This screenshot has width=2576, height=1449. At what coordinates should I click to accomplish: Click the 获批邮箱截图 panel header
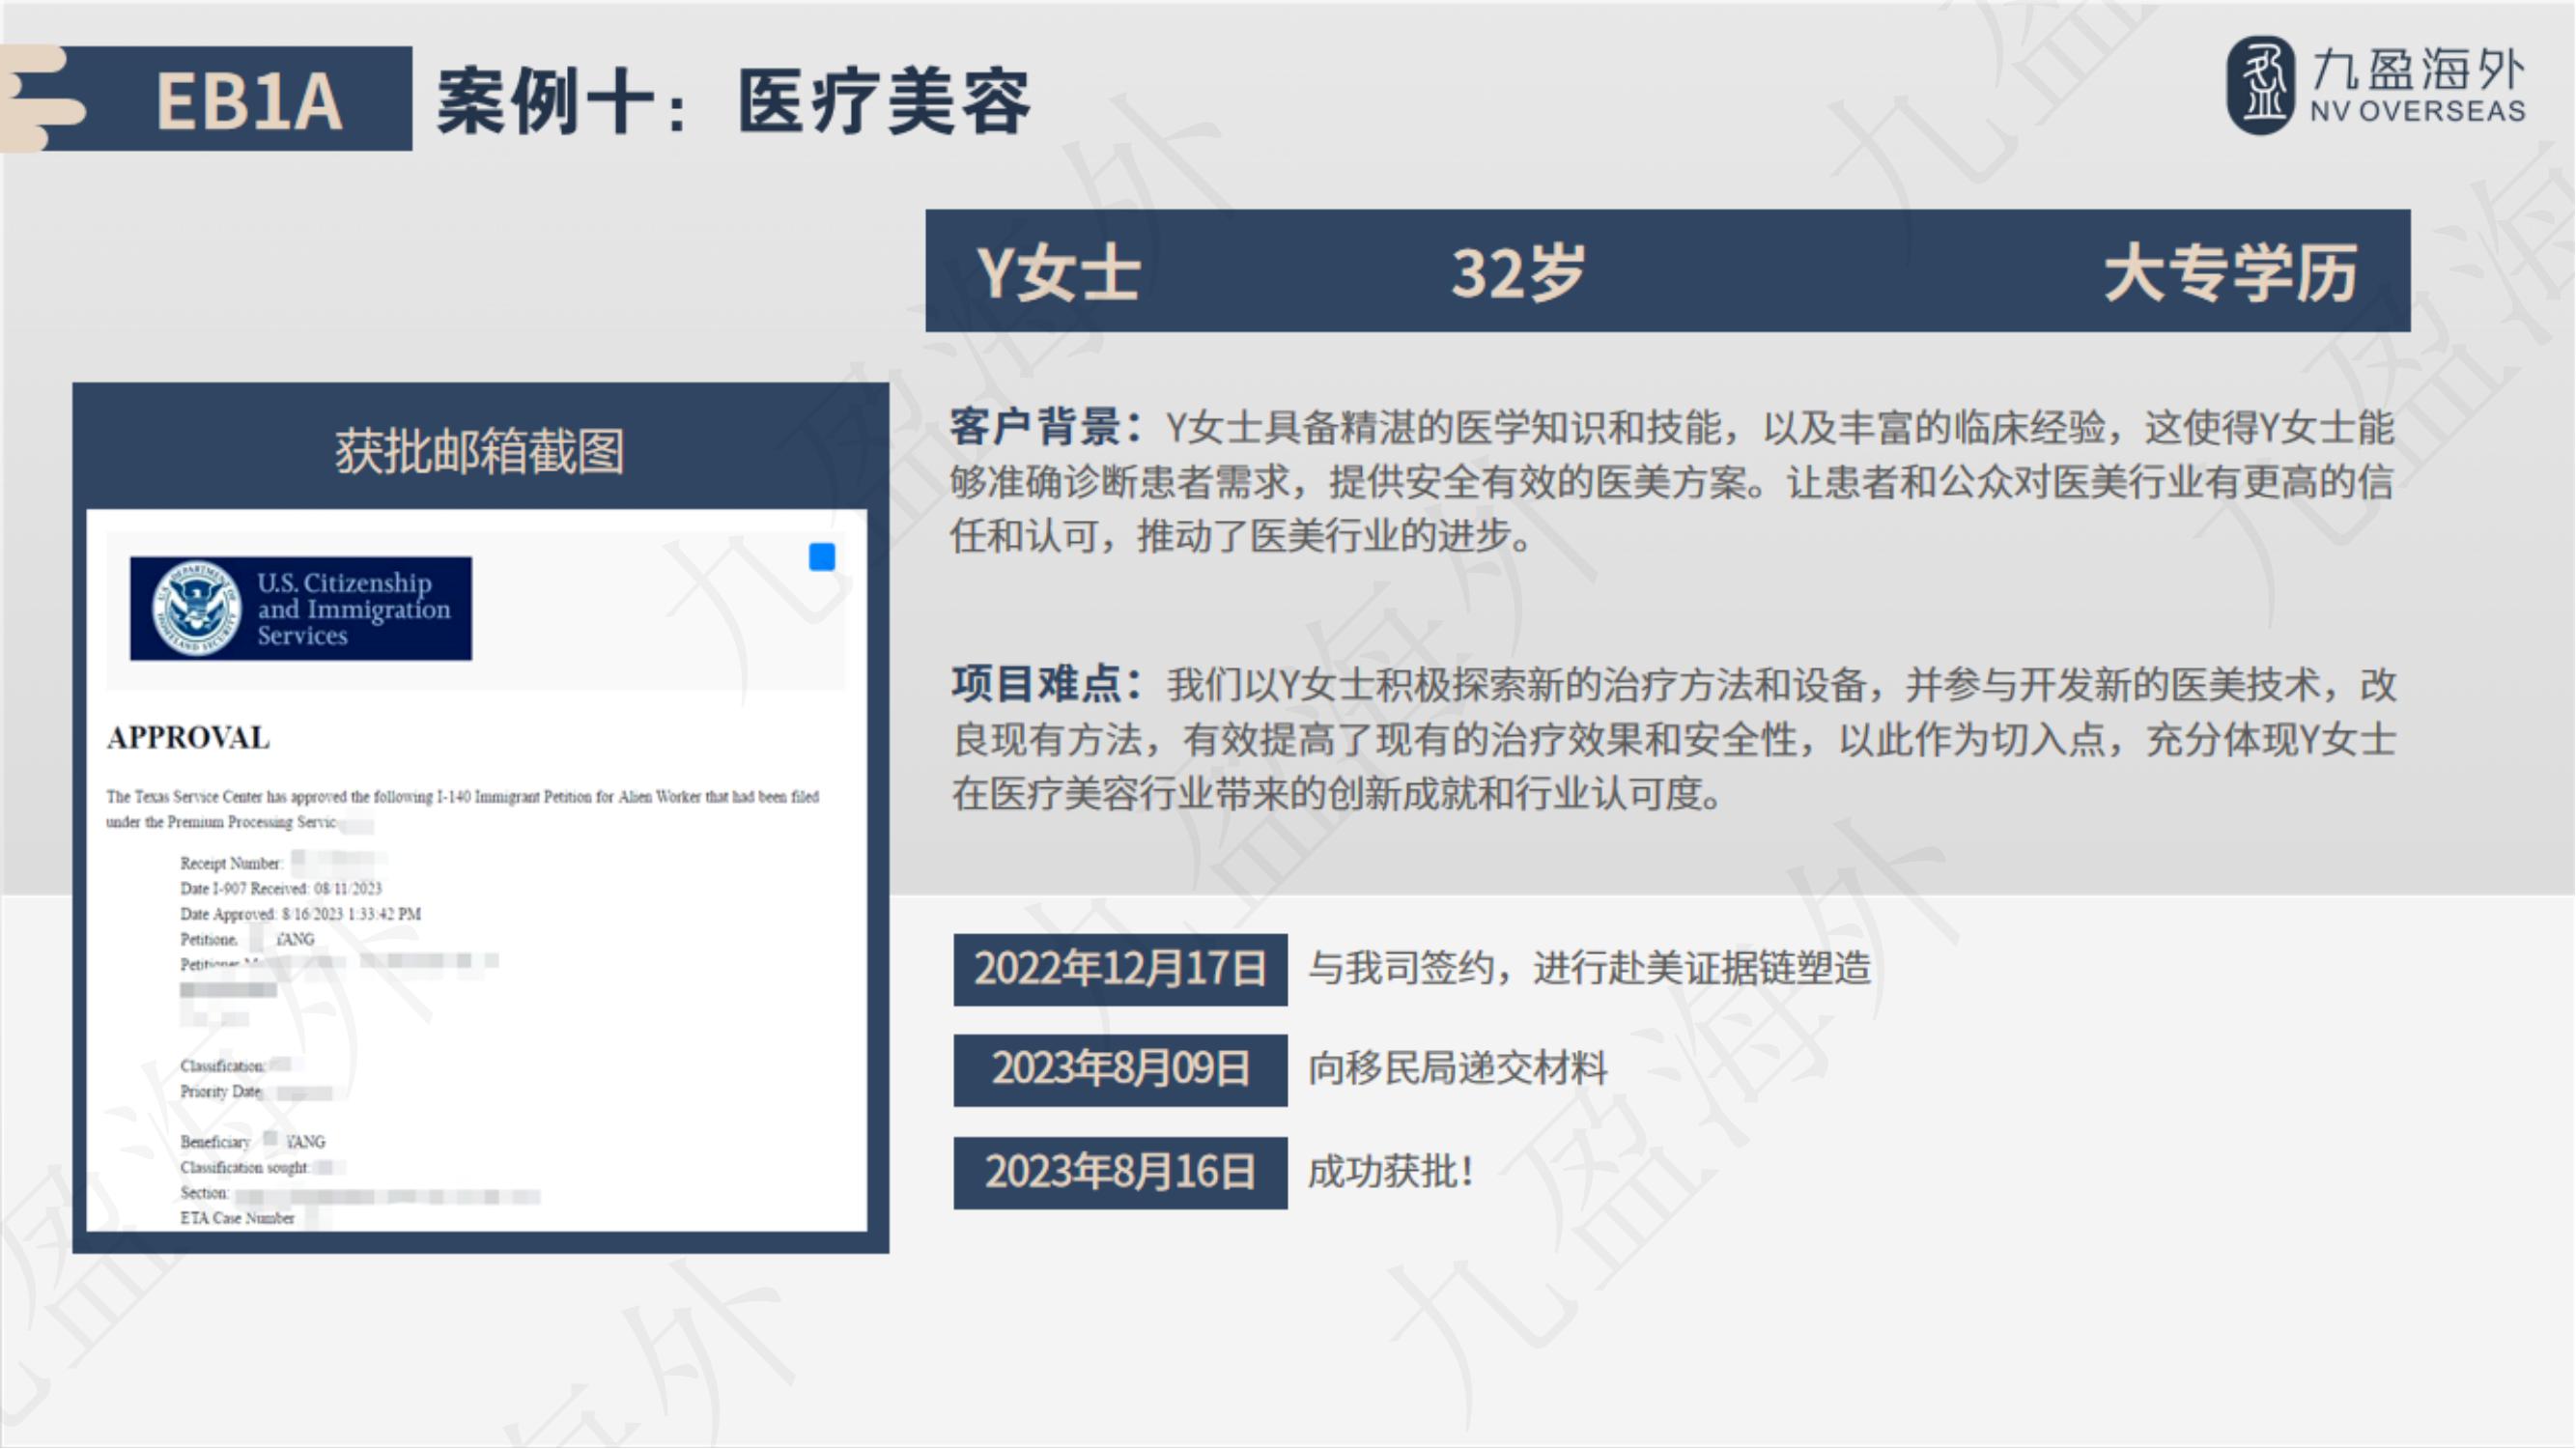coord(480,451)
